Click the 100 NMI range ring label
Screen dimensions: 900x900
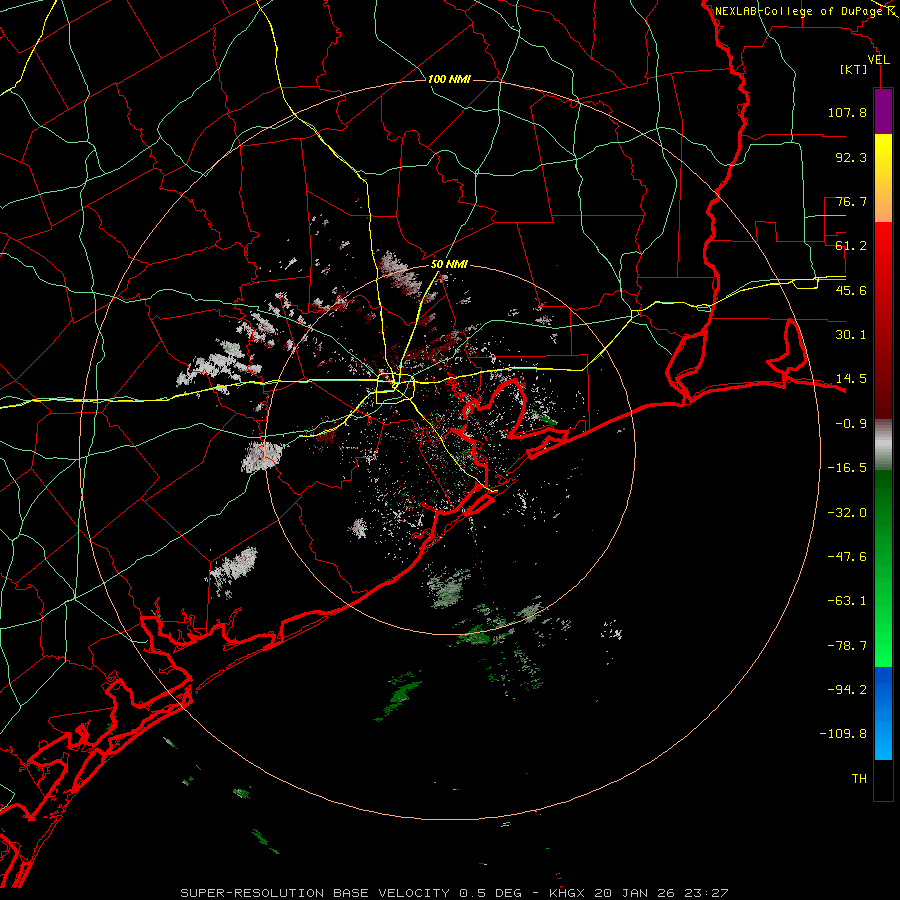(x=449, y=79)
